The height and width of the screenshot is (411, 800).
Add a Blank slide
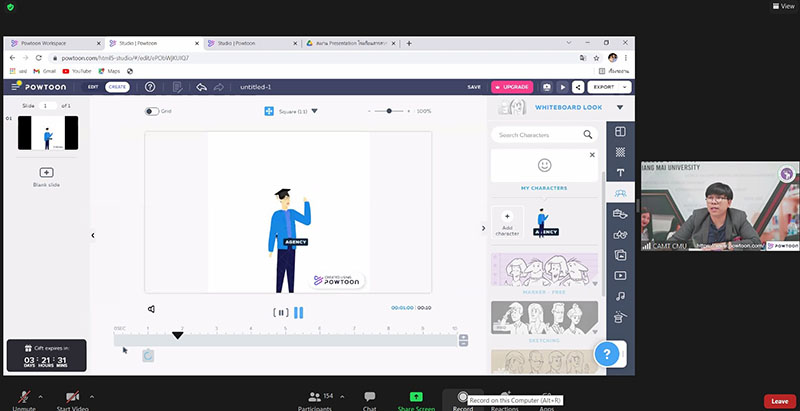[46, 176]
